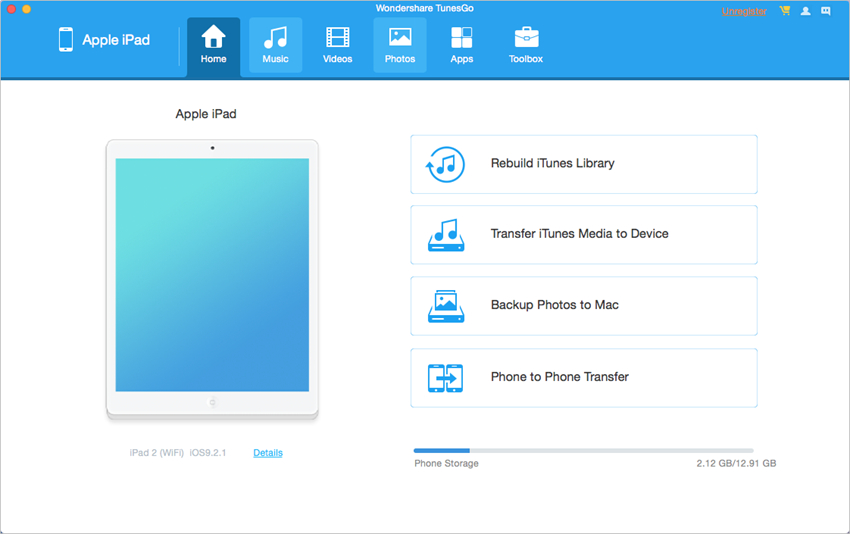850x534 pixels.
Task: Open the Apps tab
Action: (x=461, y=46)
